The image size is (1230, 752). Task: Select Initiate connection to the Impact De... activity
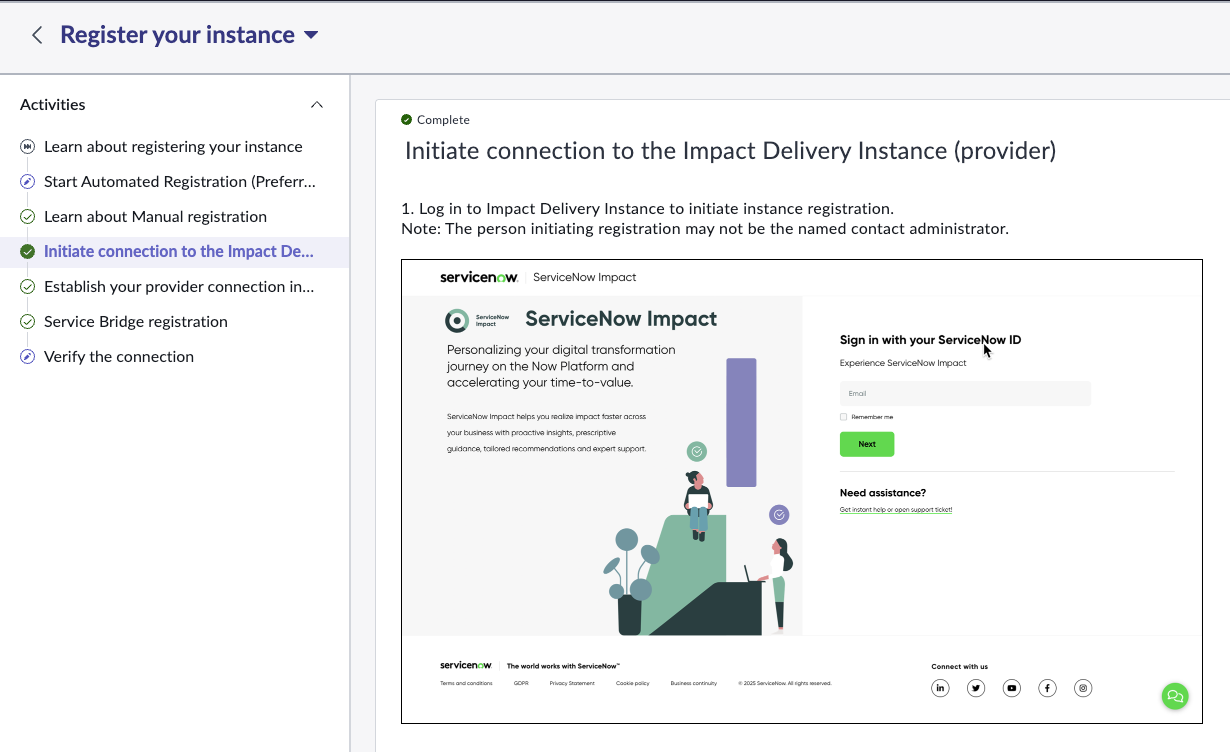179,252
